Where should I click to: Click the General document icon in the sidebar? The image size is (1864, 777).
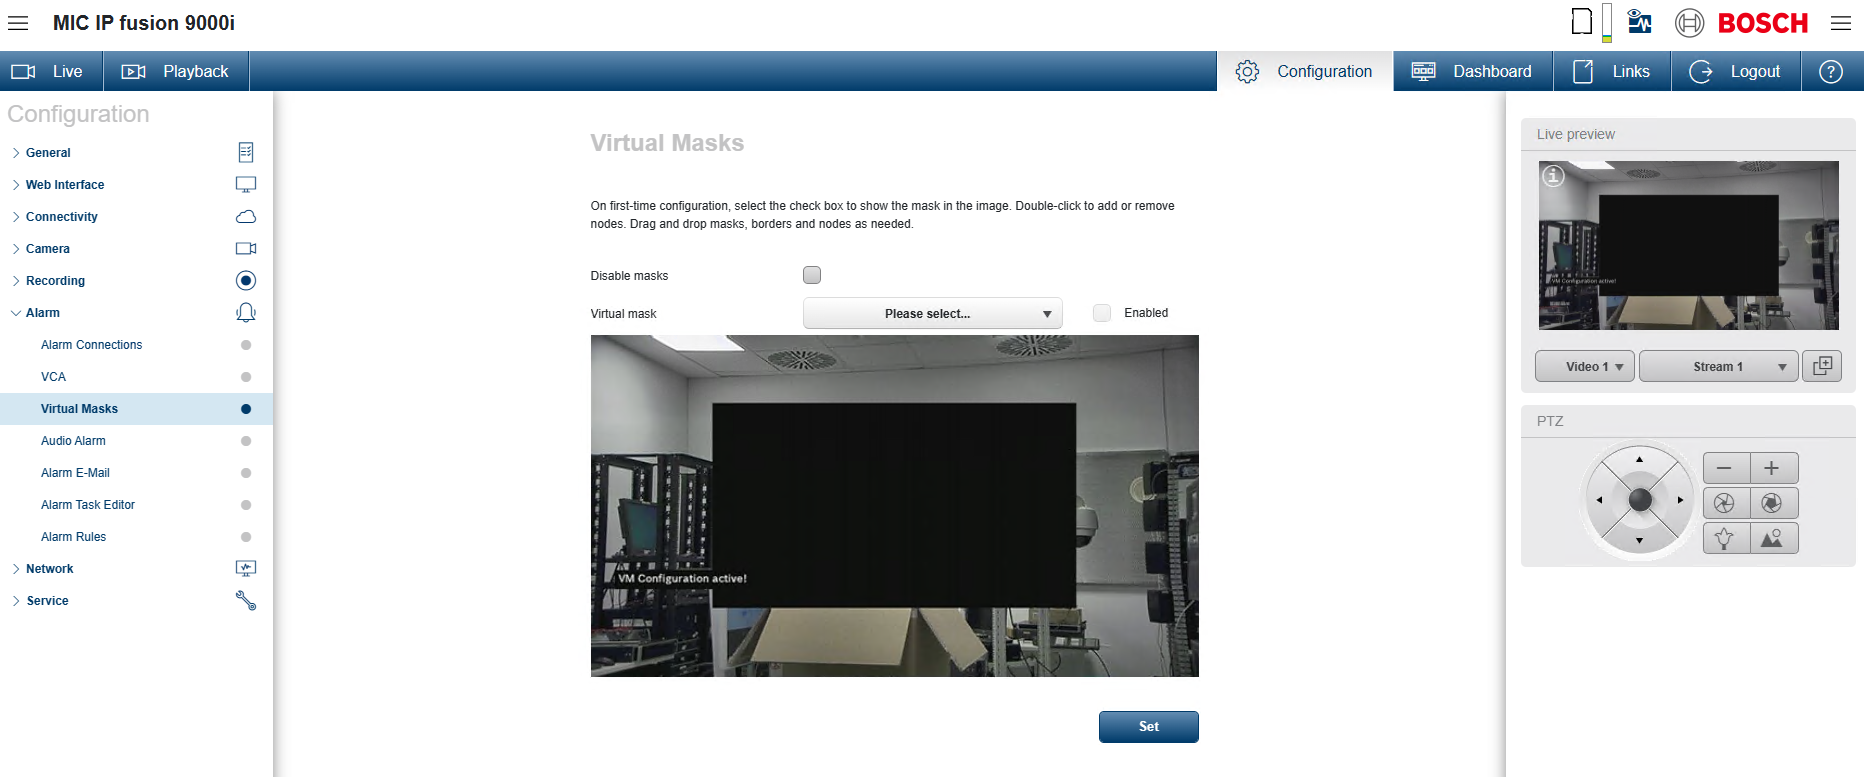[246, 152]
